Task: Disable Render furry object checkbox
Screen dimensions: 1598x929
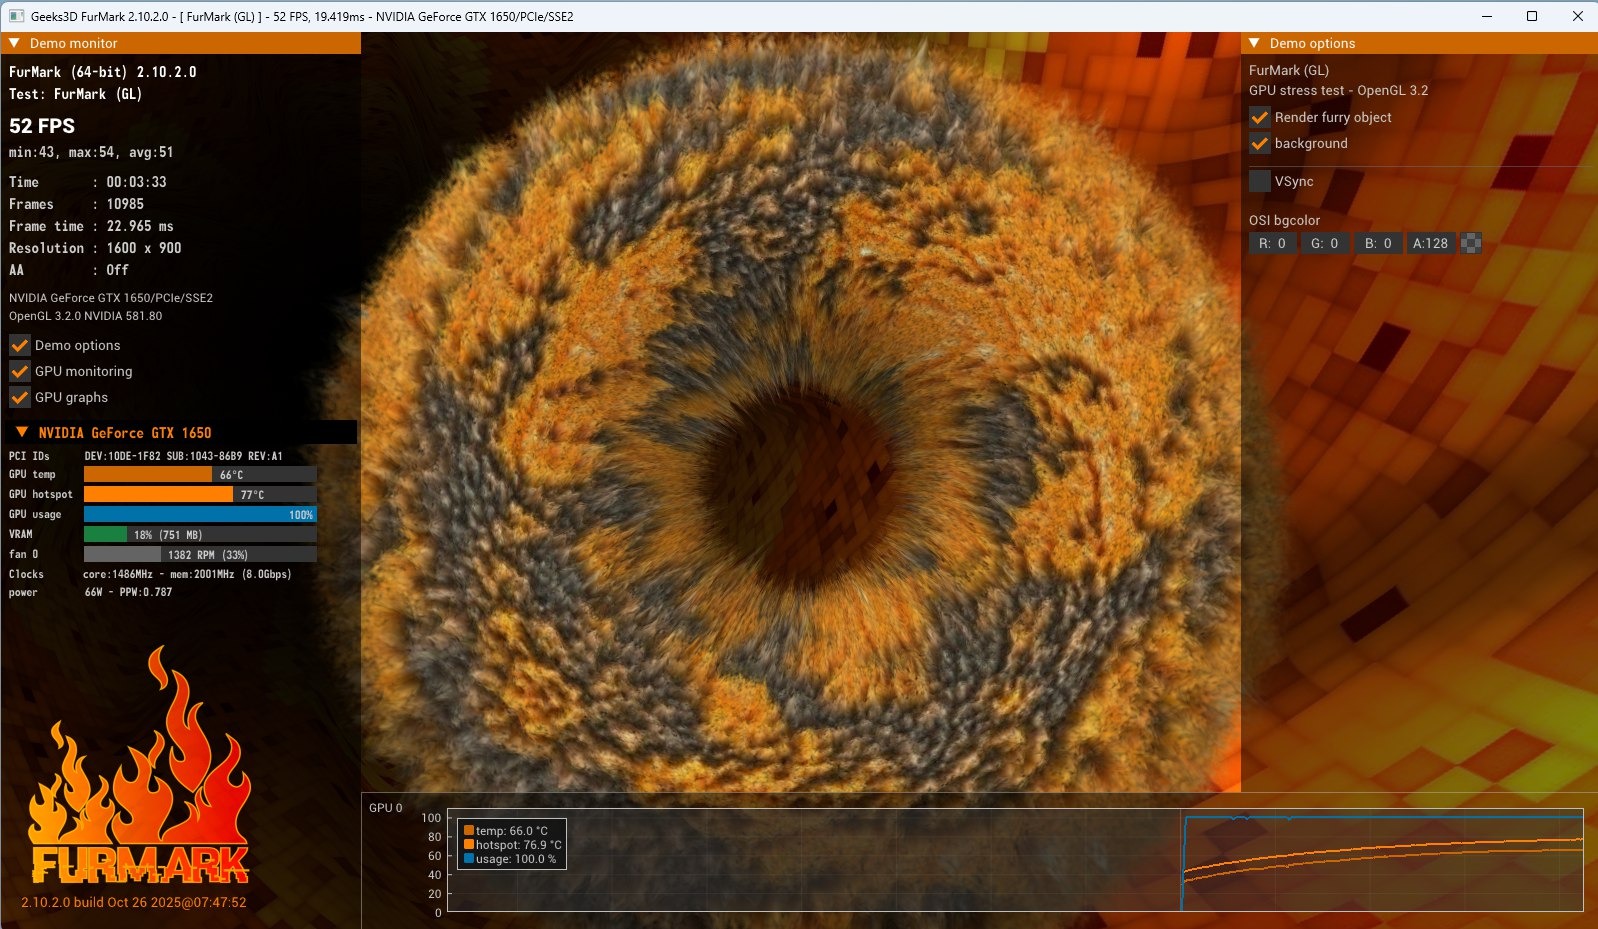Action: coord(1260,117)
